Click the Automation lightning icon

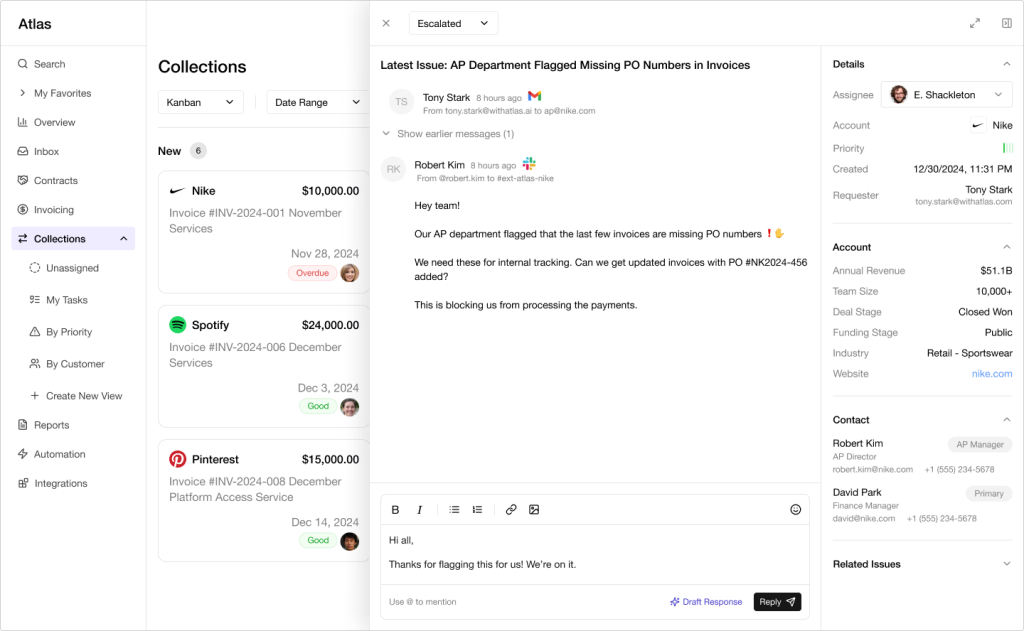click(23, 454)
